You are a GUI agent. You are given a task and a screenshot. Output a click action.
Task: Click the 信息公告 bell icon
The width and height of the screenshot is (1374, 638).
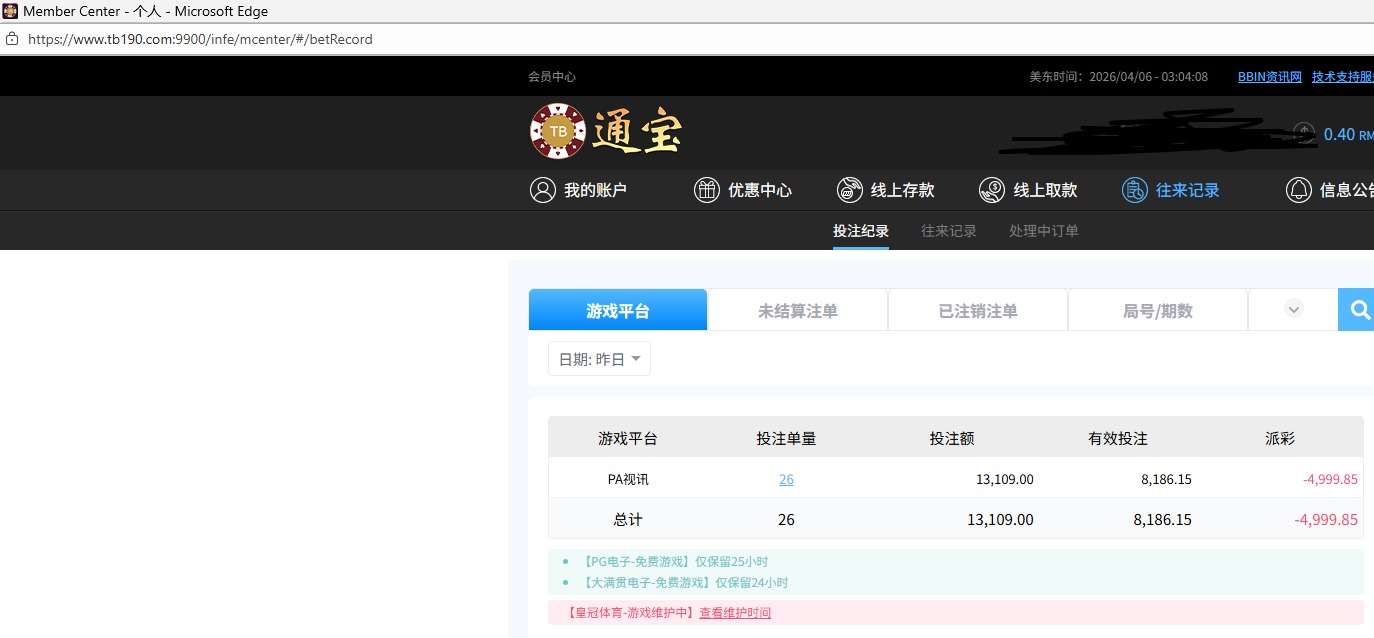pos(1298,190)
